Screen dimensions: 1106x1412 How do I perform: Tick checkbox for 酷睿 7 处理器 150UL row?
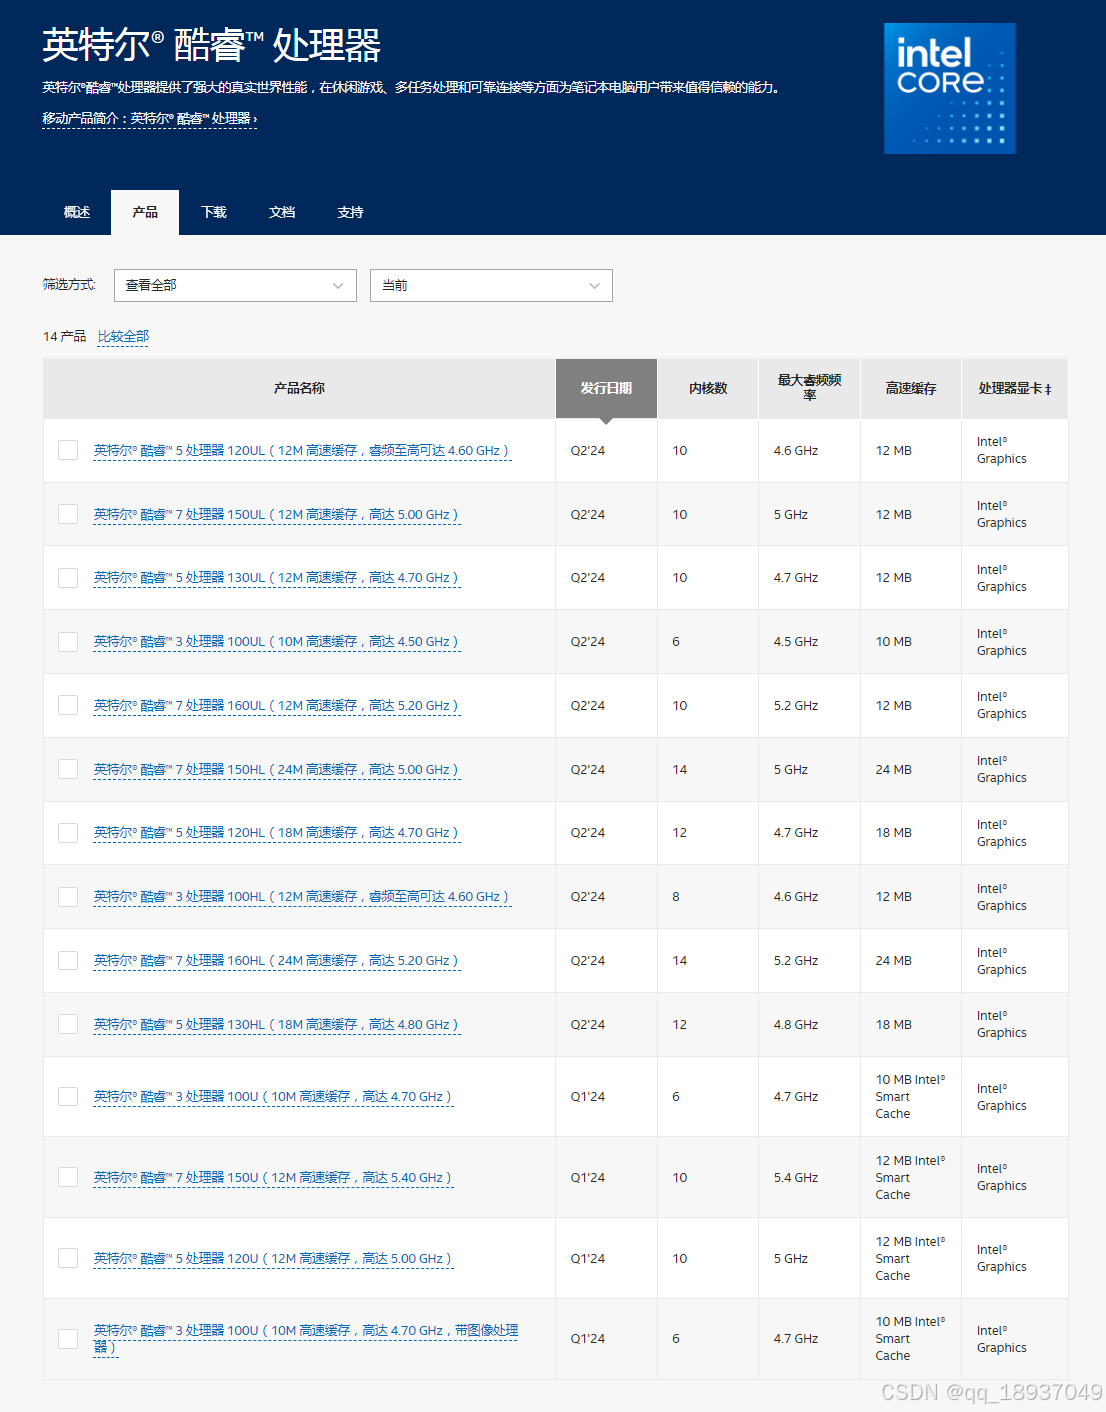[68, 514]
